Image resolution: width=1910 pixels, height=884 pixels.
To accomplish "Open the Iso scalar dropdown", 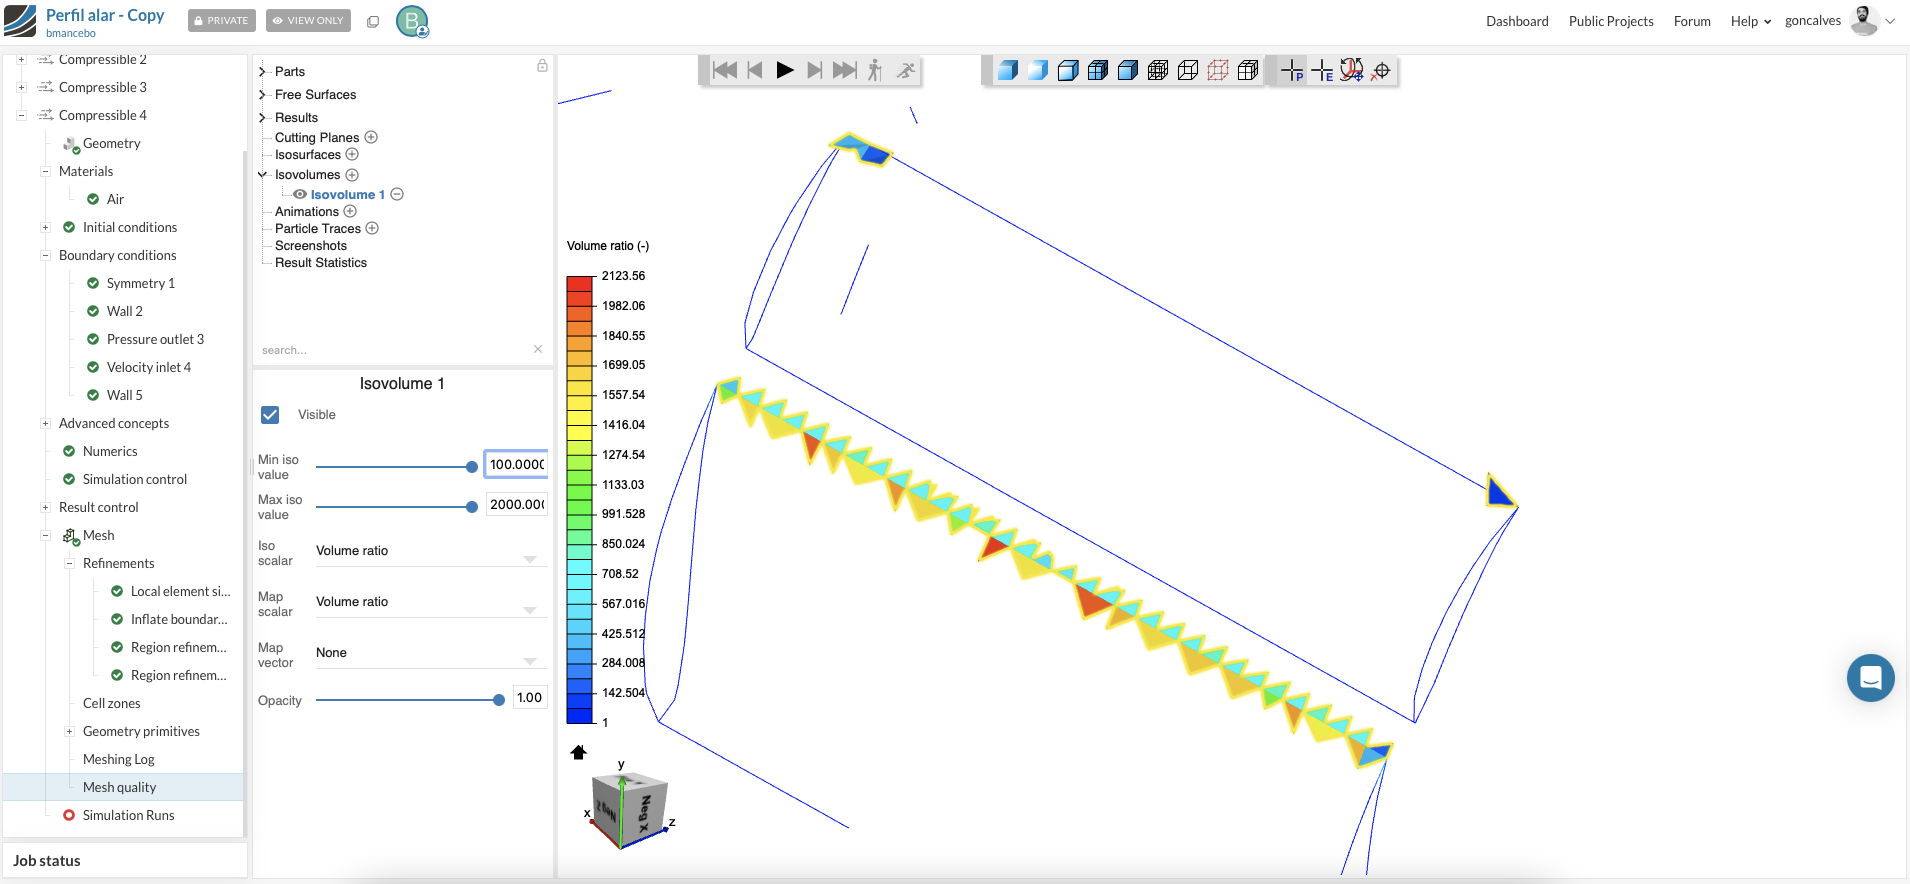I will [431, 551].
